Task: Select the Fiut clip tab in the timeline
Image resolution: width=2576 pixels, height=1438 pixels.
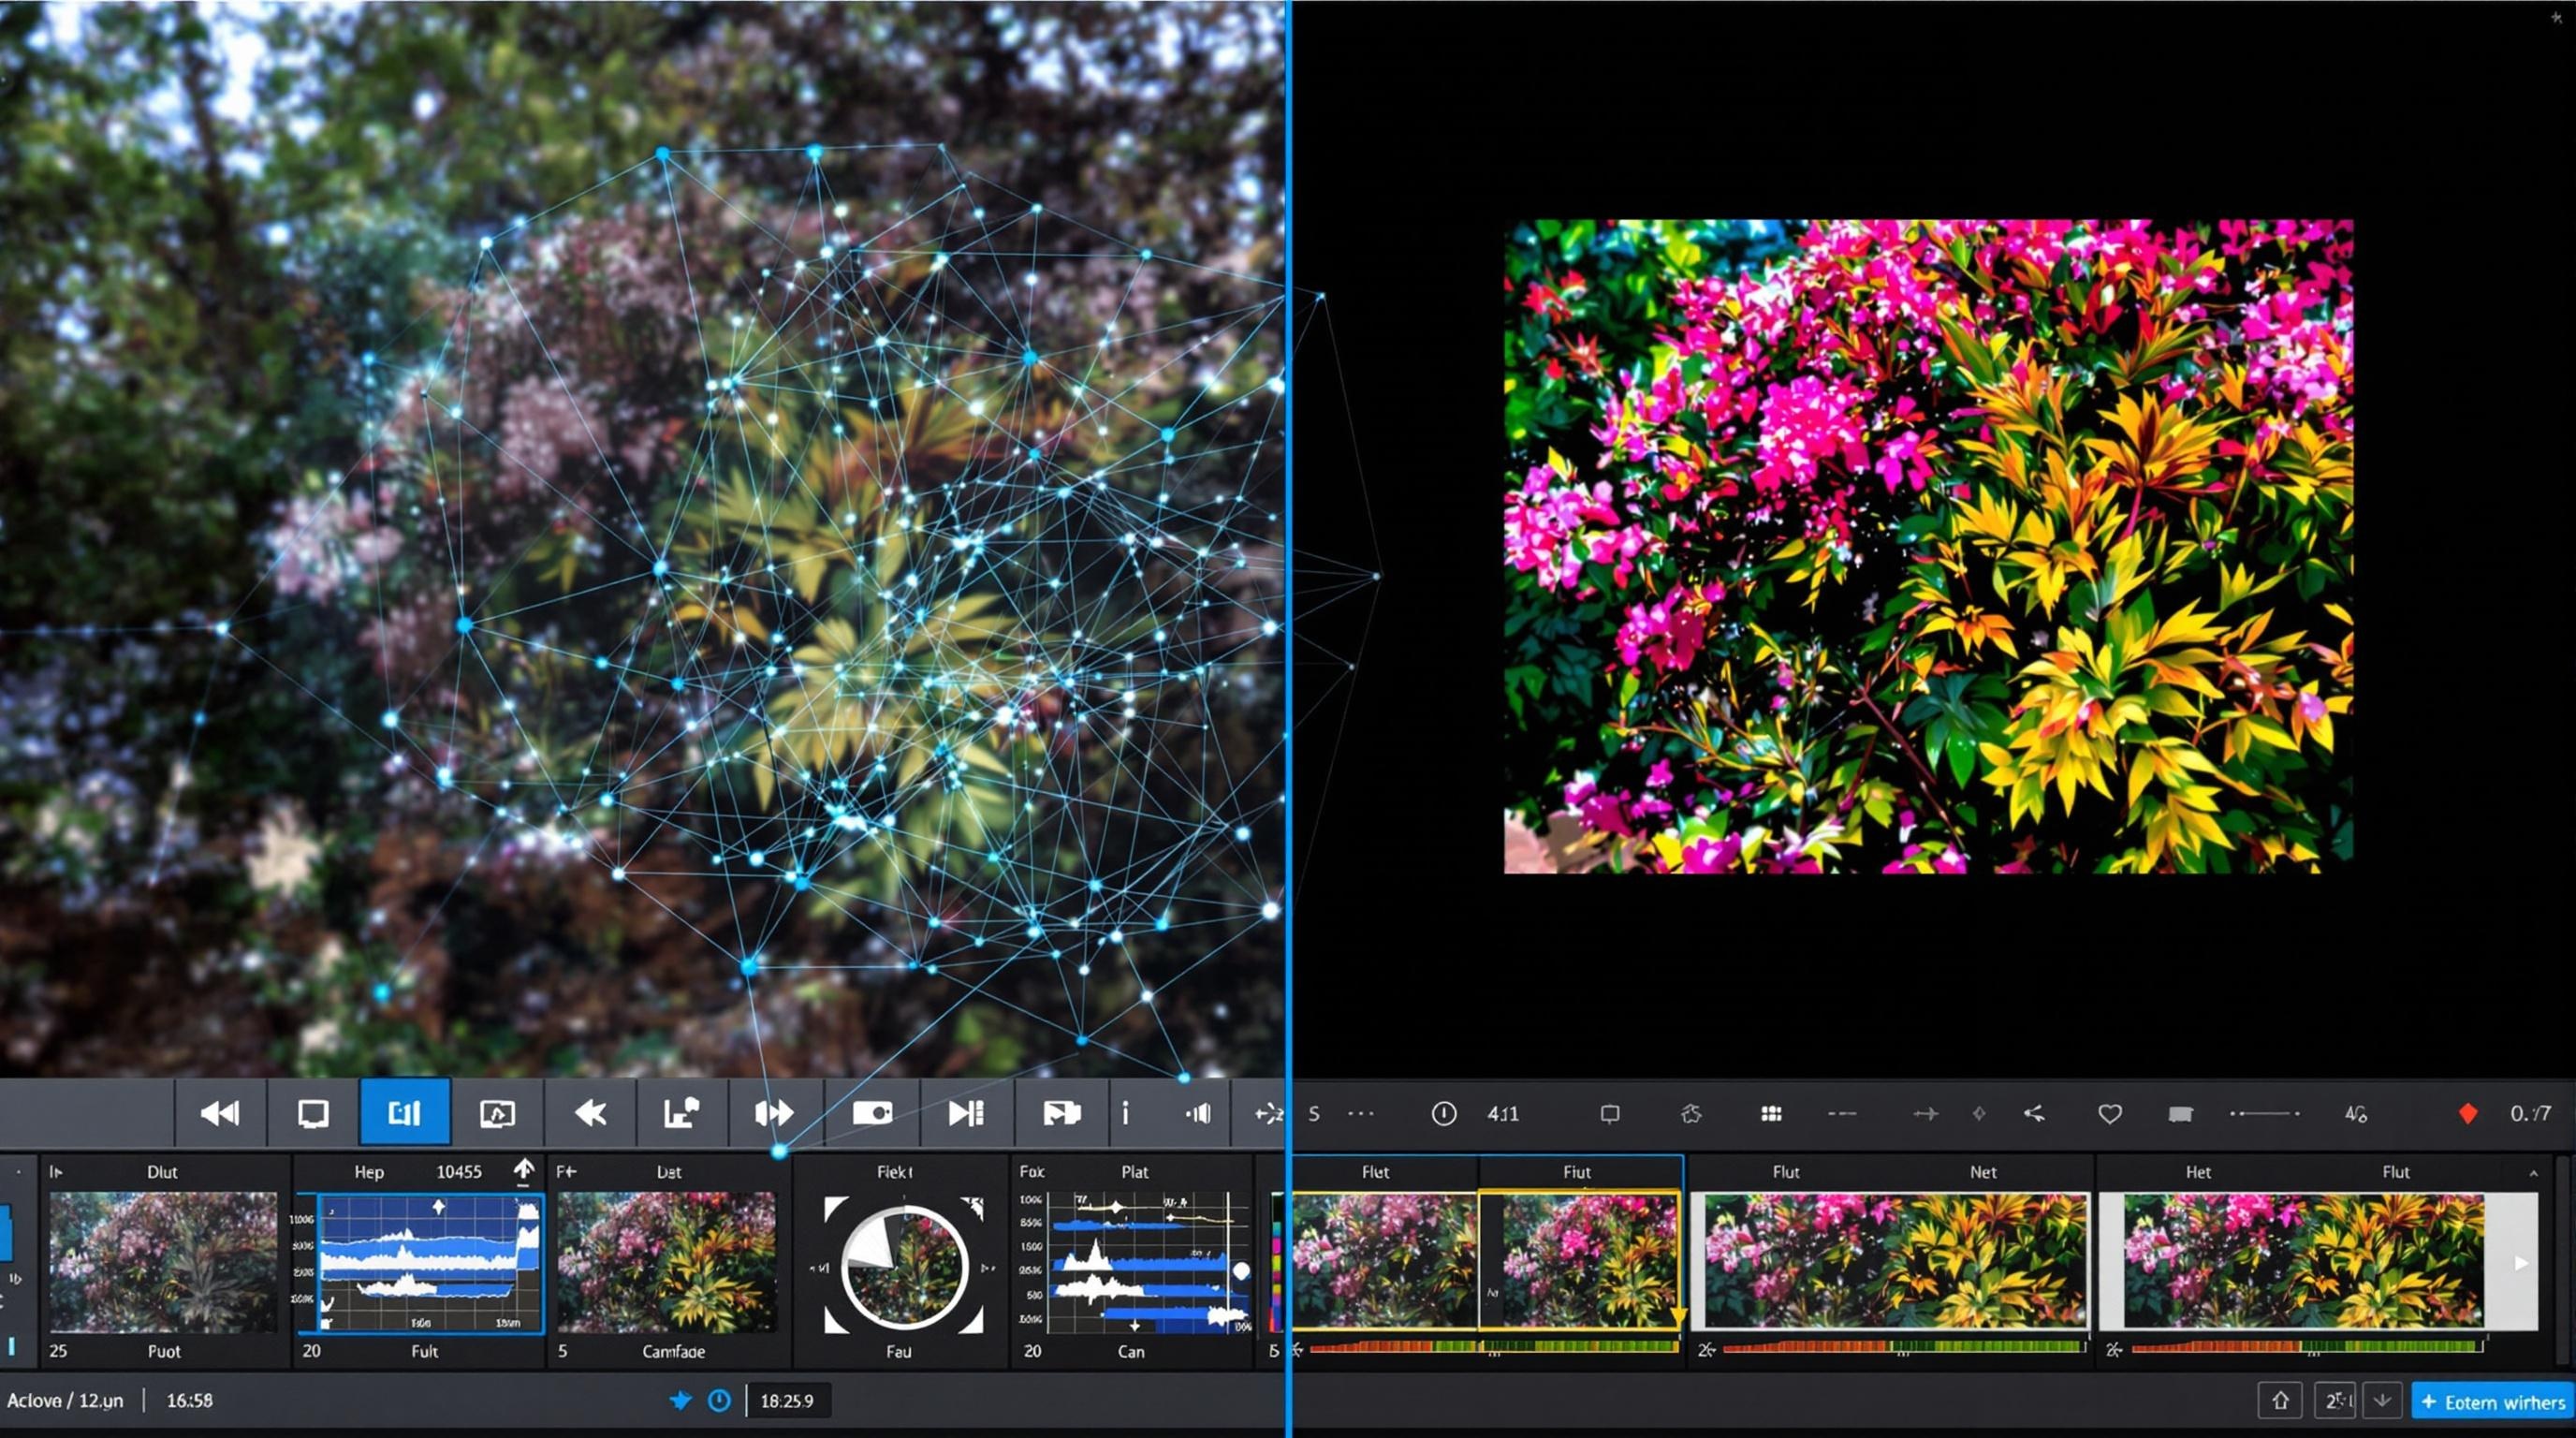Action: (x=1577, y=1171)
